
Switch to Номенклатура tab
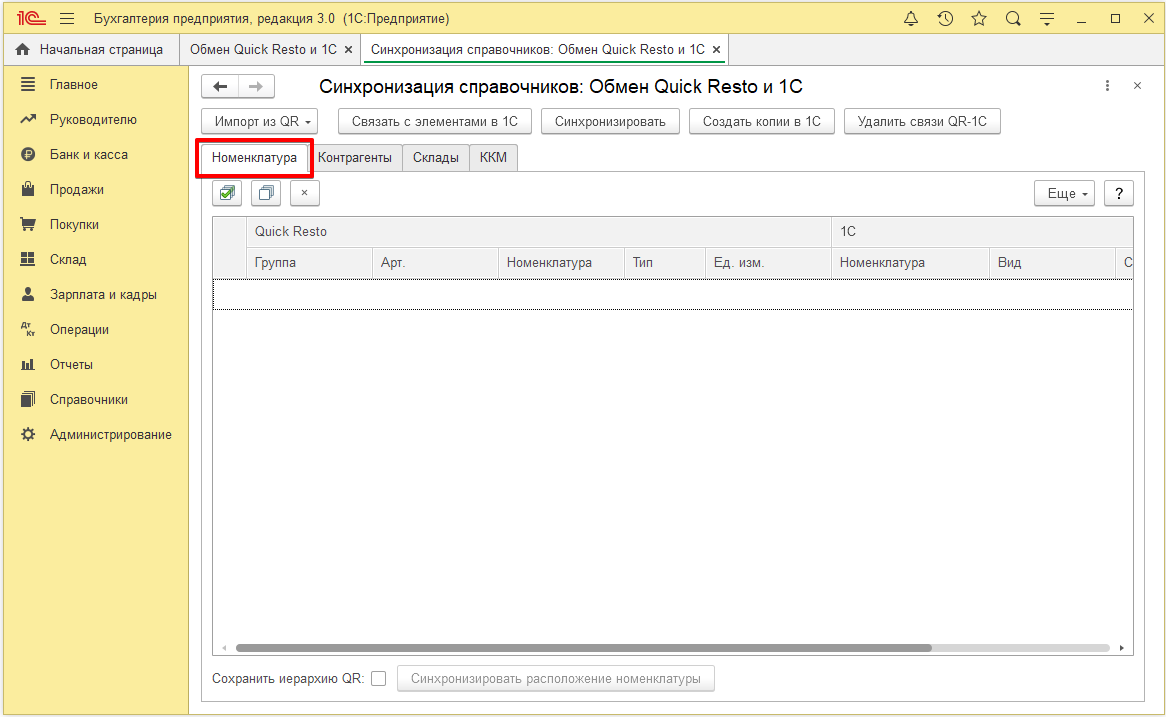254,158
